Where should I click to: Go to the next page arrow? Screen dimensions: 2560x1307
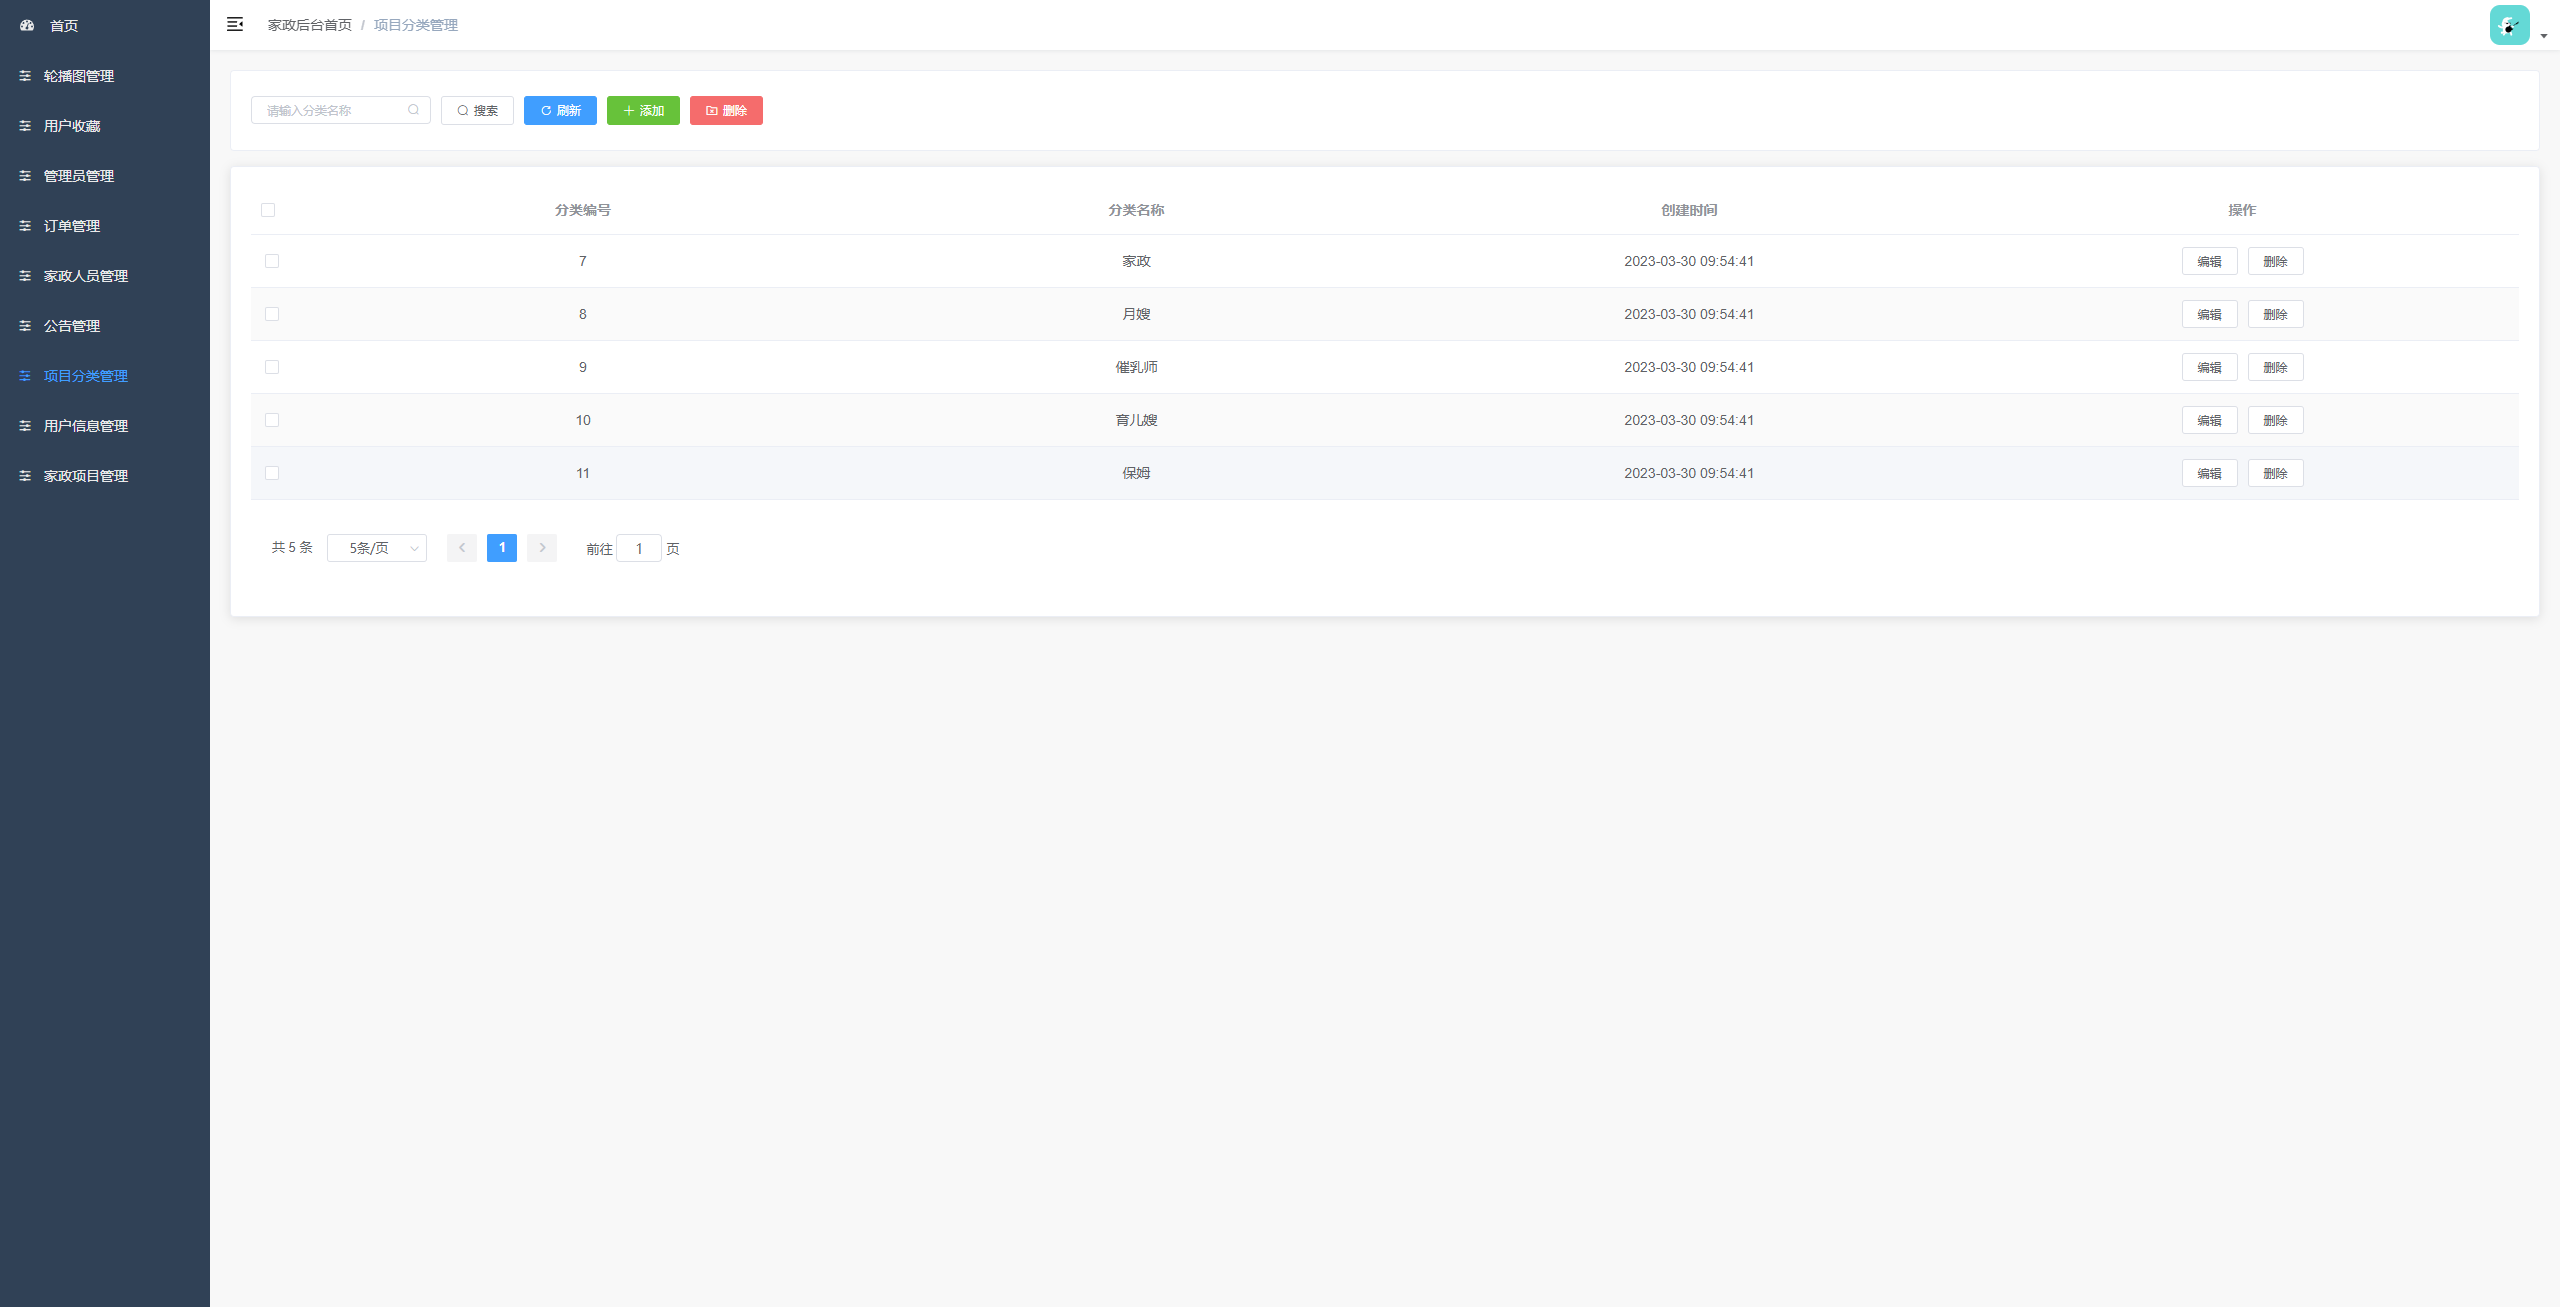[x=542, y=548]
